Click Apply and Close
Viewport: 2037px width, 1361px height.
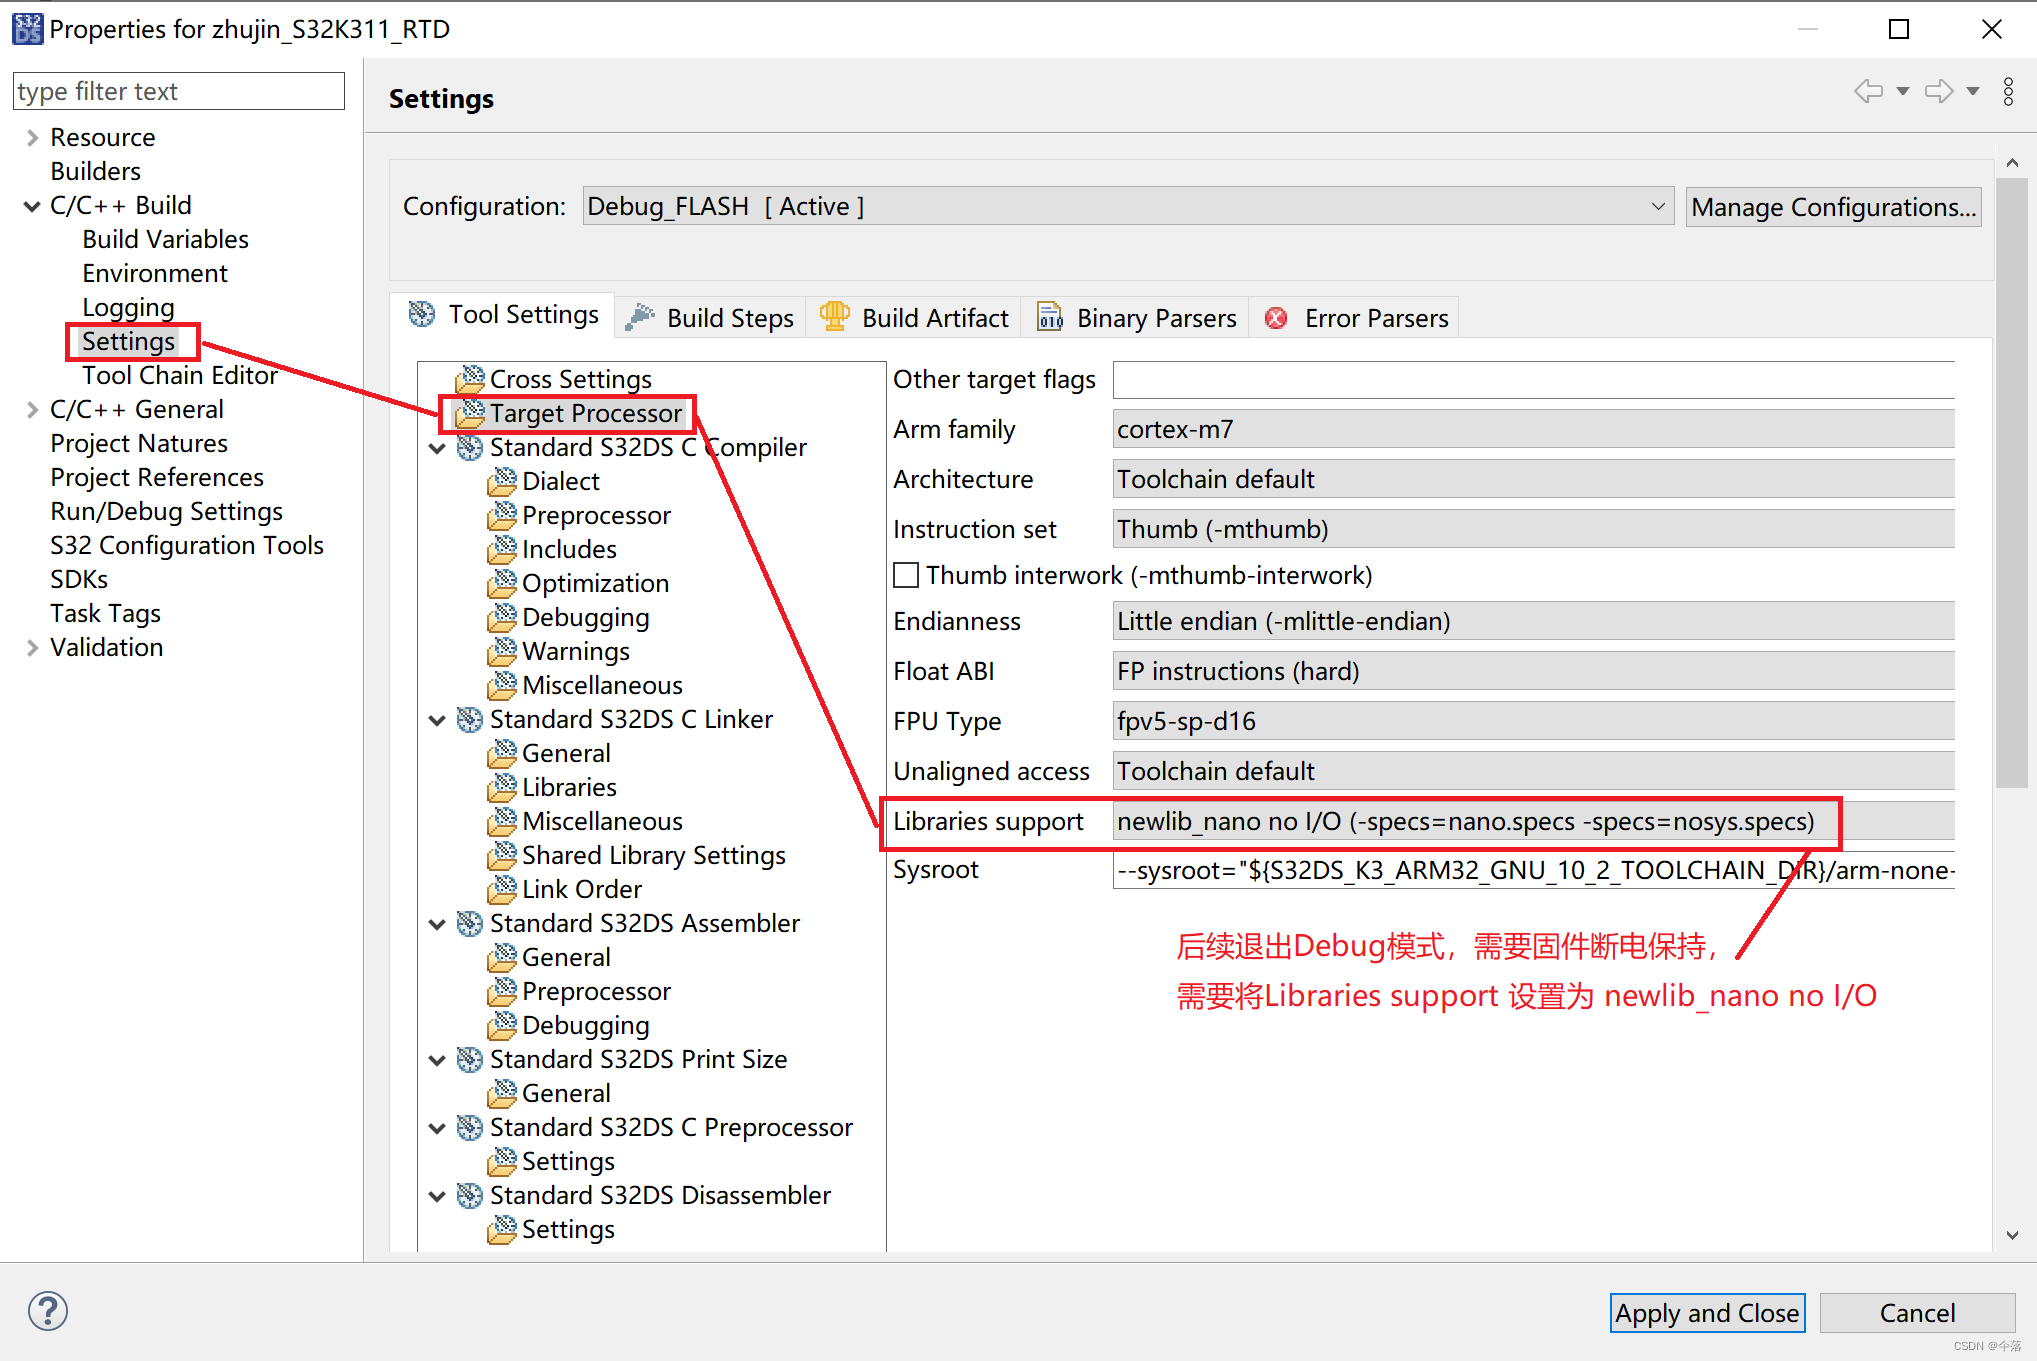click(x=1706, y=1313)
